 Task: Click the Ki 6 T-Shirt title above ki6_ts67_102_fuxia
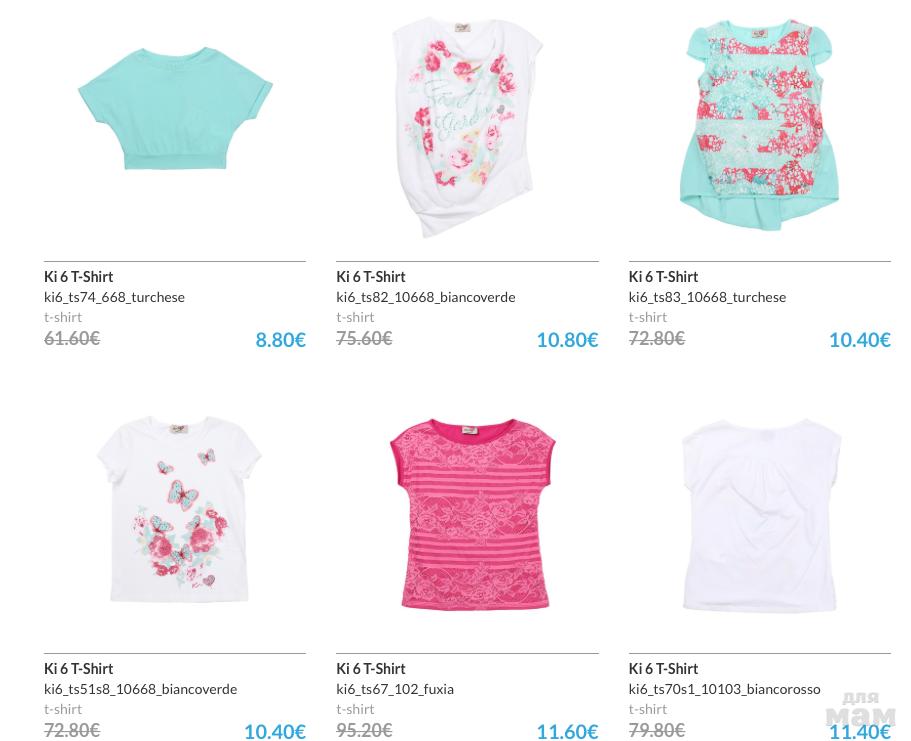pos(371,669)
